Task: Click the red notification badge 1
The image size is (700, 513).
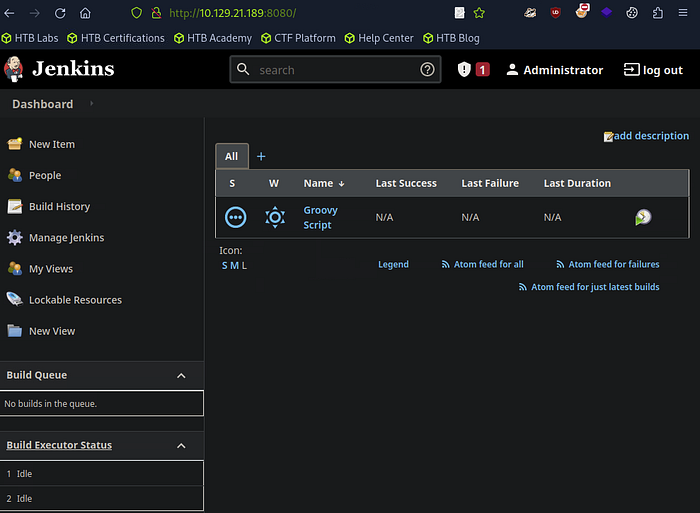Action: click(483, 70)
